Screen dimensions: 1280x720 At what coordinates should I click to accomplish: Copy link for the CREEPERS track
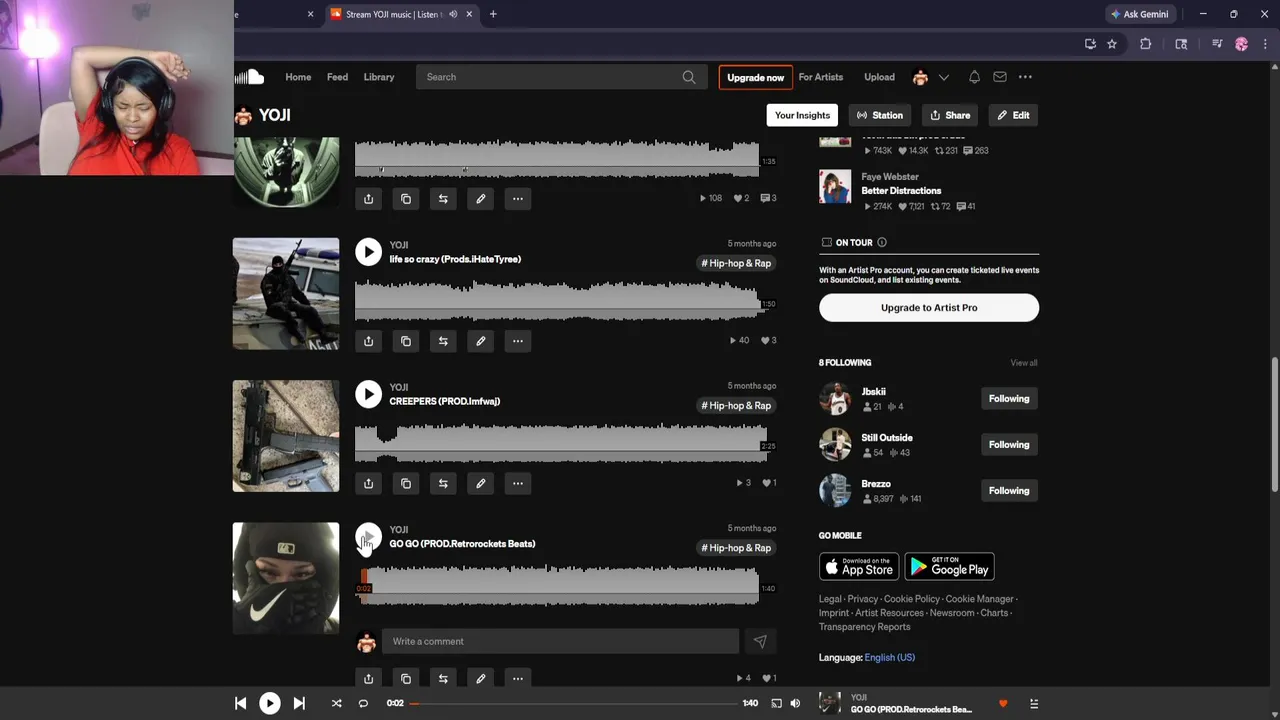(x=406, y=483)
